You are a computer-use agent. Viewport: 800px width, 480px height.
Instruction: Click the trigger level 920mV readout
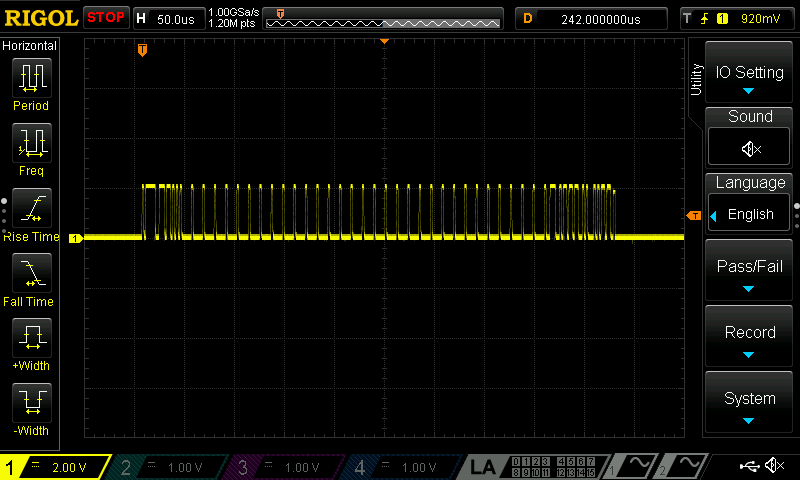[760, 19]
